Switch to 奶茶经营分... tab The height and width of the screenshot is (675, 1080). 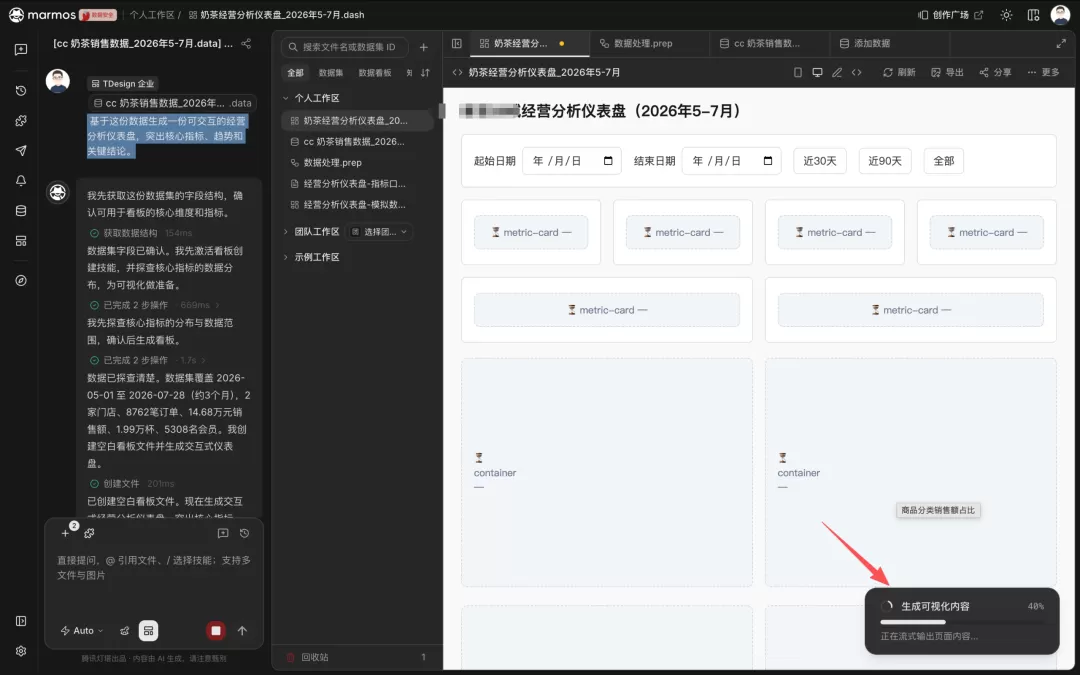[x=529, y=43]
